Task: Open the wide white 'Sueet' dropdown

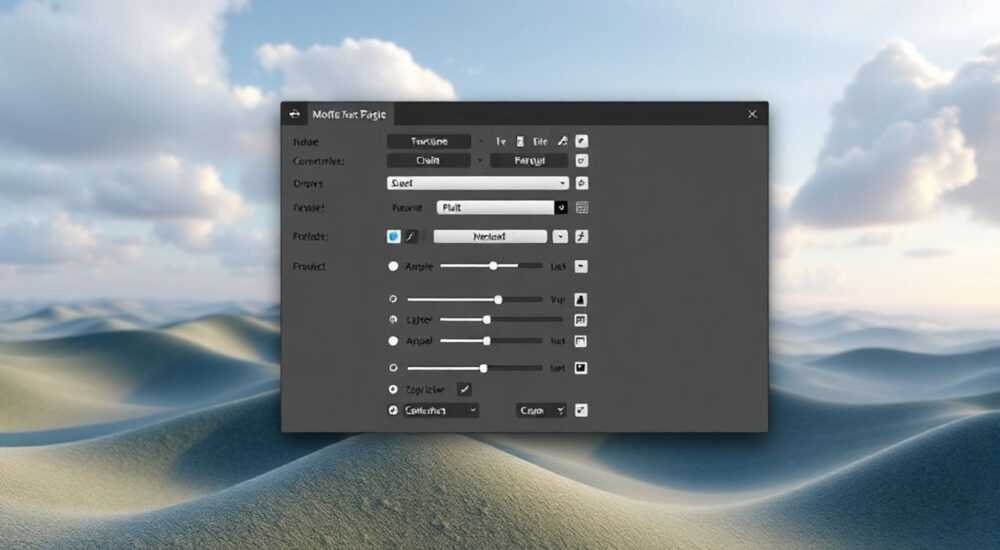Action: (478, 183)
